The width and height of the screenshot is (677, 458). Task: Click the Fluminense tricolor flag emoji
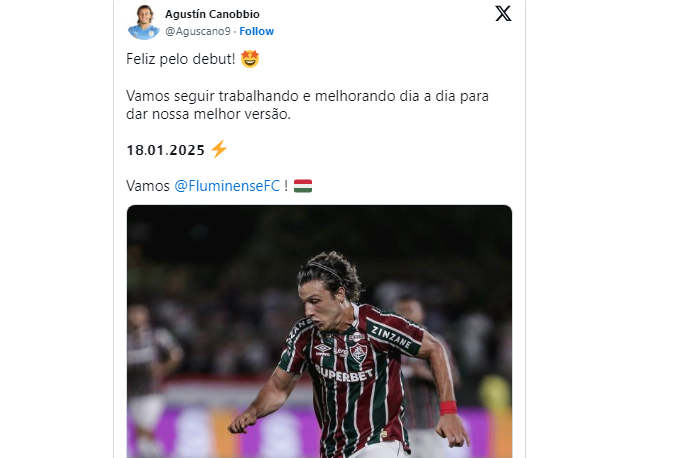(x=303, y=186)
